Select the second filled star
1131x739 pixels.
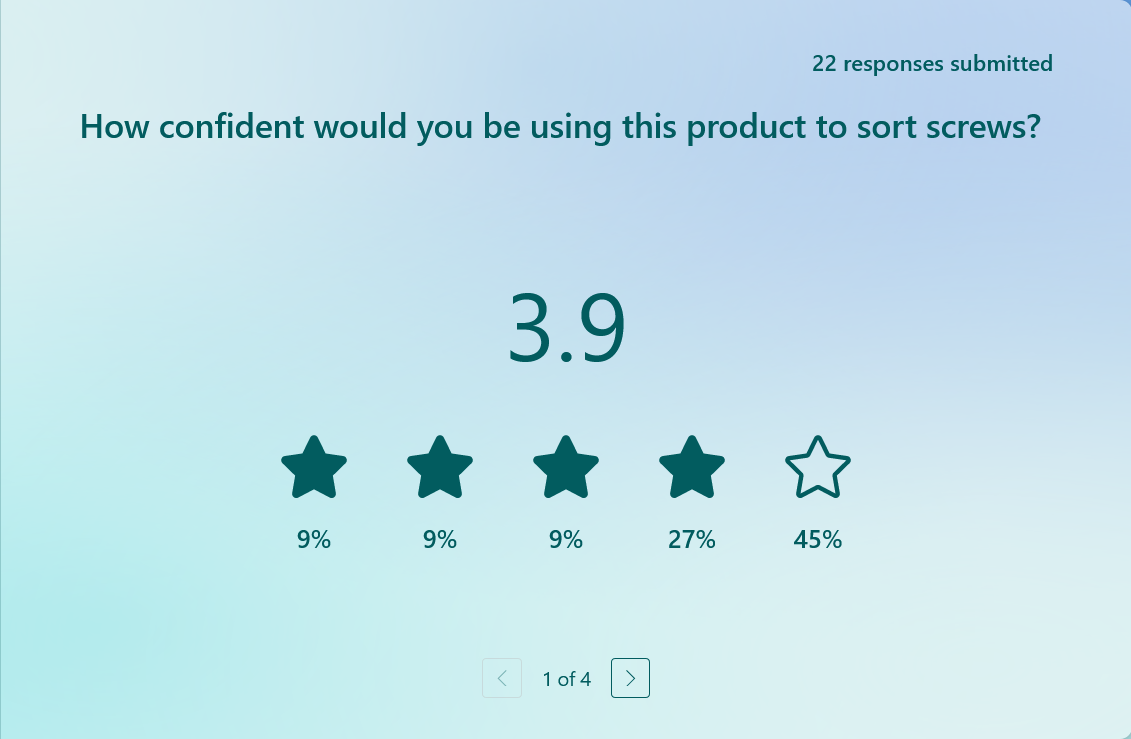[x=440, y=467]
